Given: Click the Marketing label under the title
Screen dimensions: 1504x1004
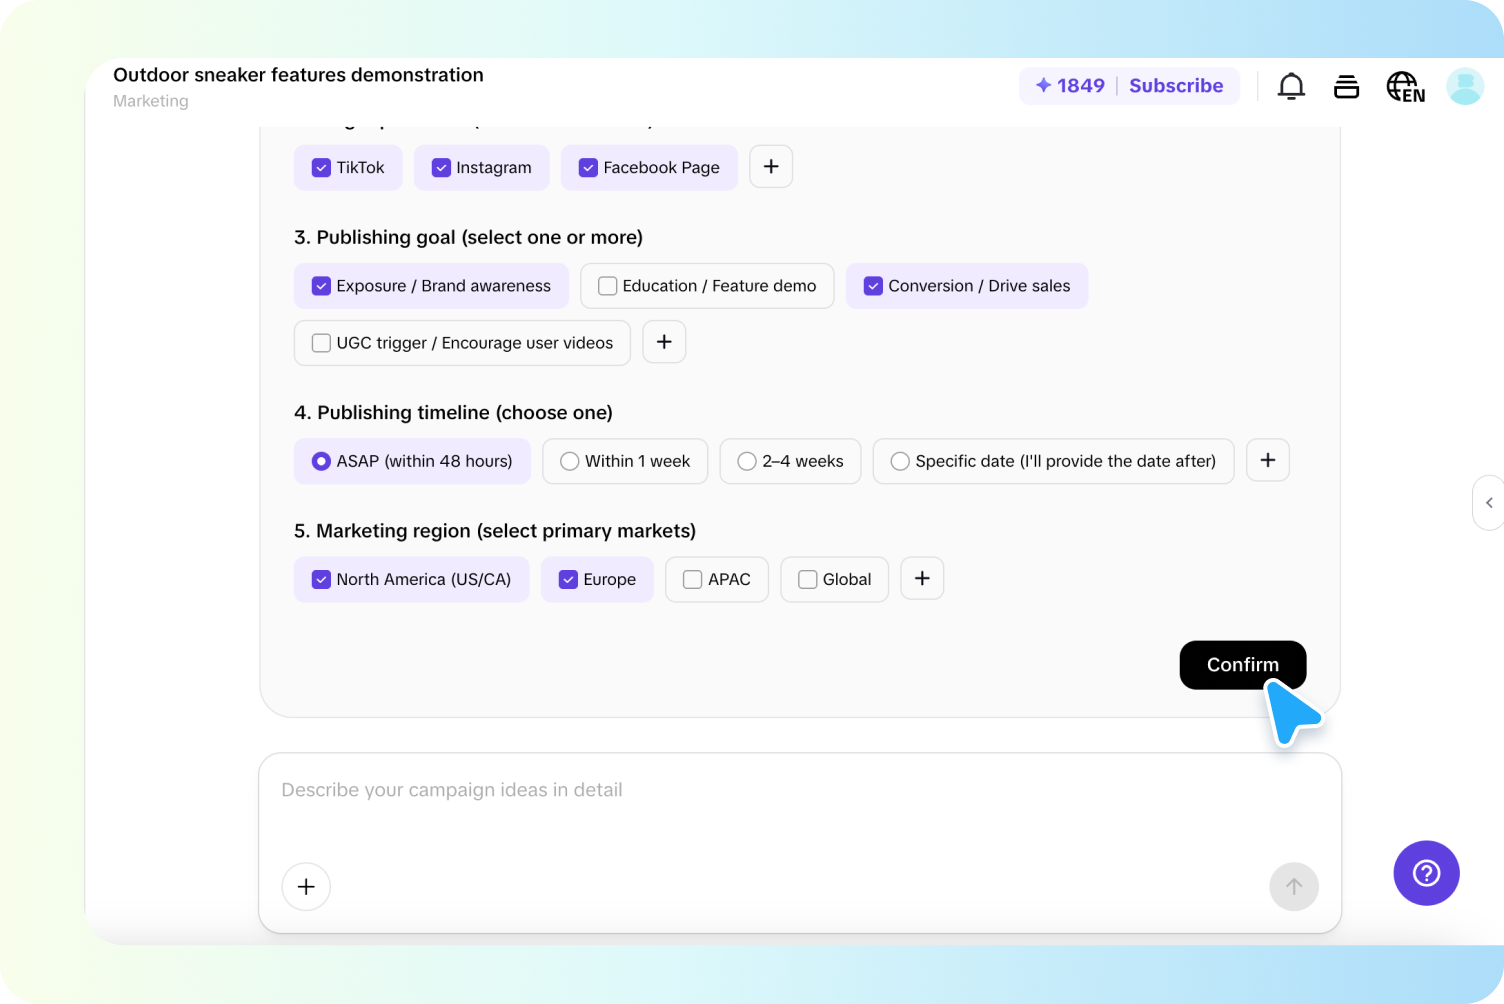Looking at the screenshot, I should 150,100.
